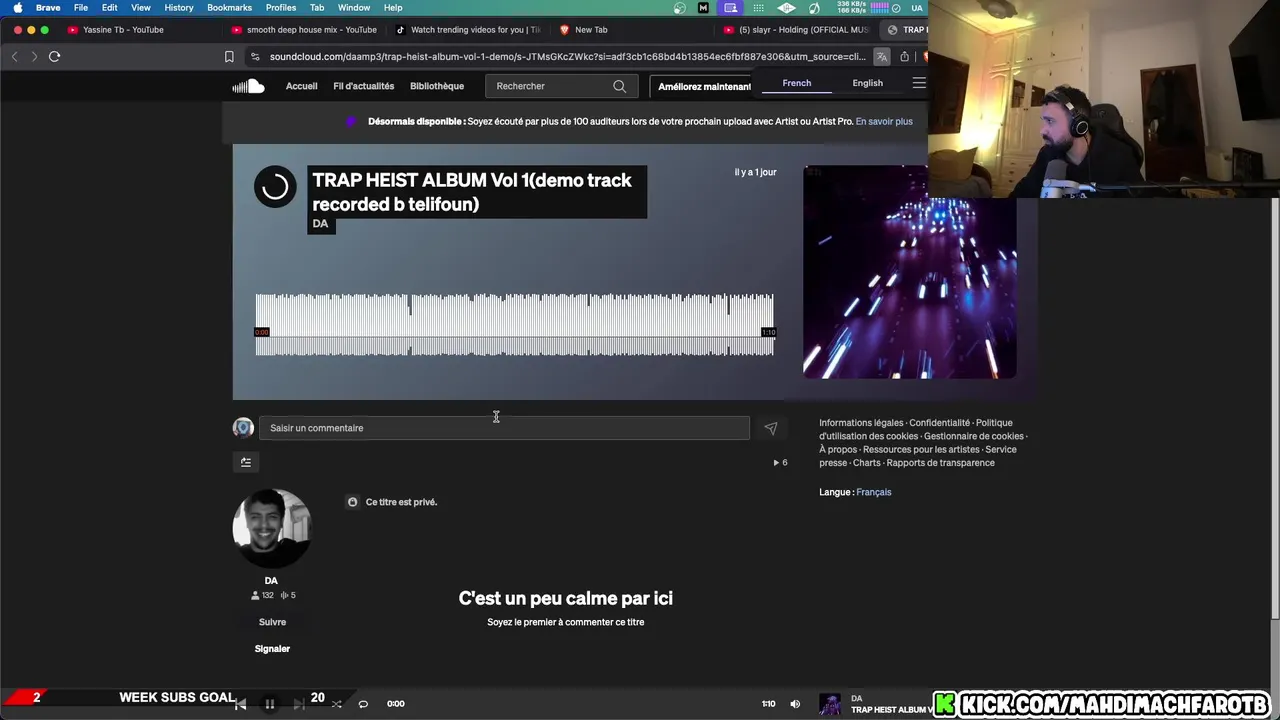1280x720 pixels.
Task: Click the translate icon in the address bar
Action: point(881,57)
